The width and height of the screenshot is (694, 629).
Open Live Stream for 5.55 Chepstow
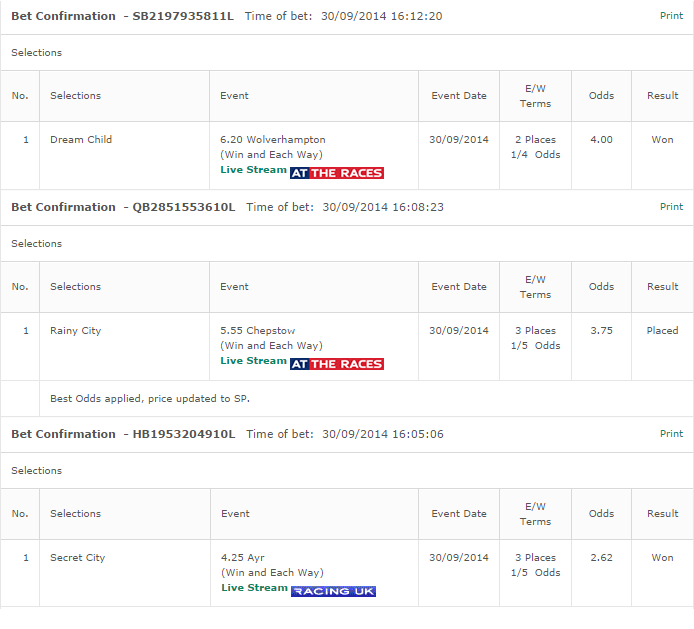(x=253, y=361)
